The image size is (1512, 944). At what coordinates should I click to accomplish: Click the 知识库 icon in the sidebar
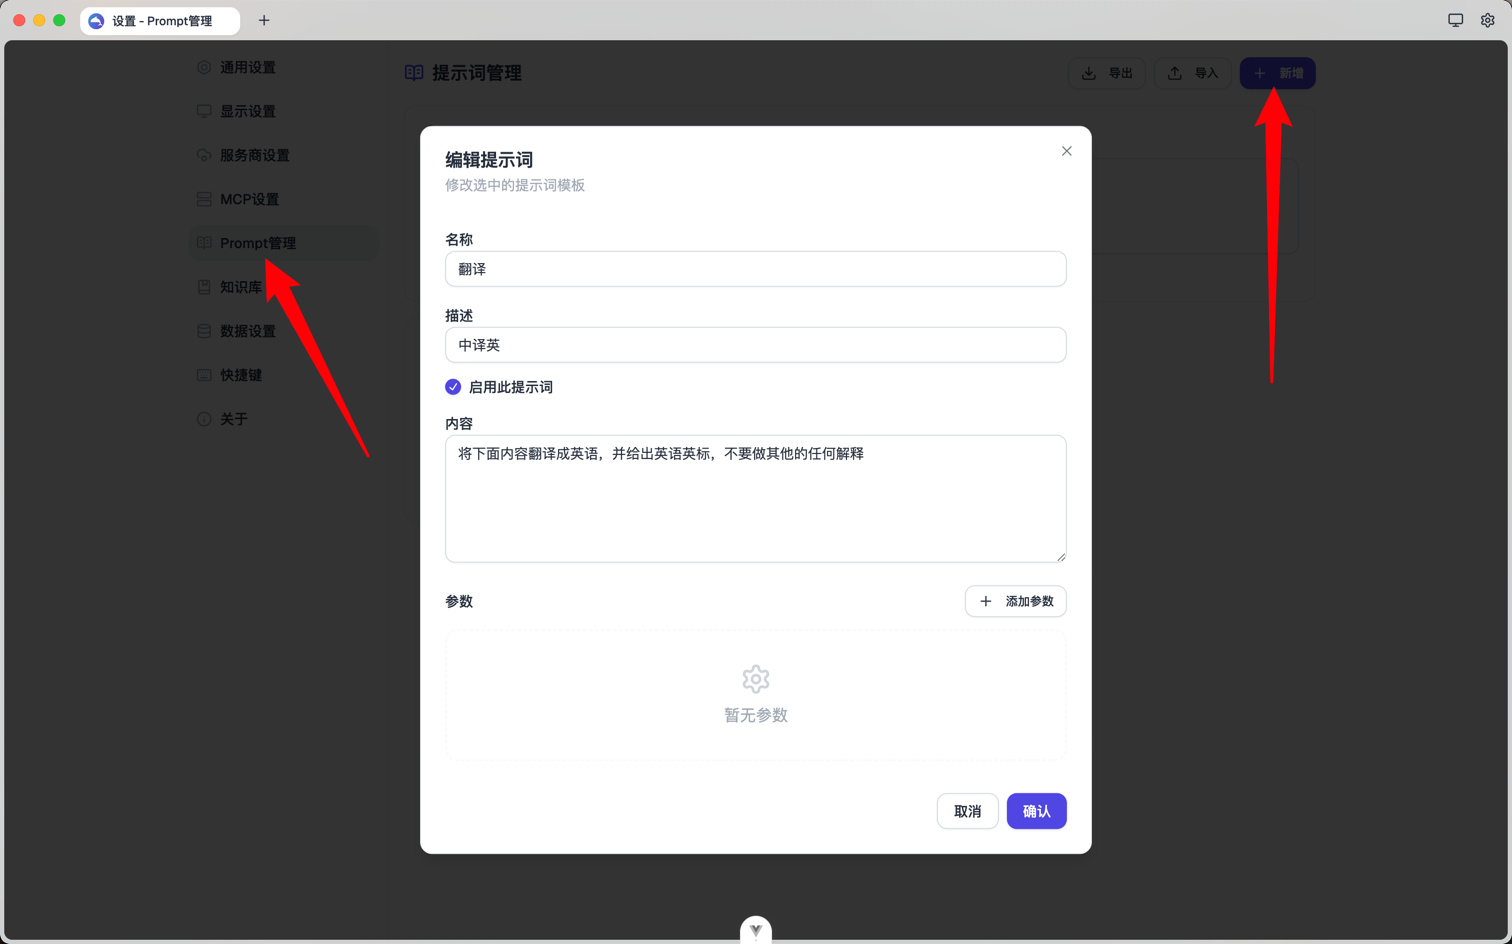[204, 287]
